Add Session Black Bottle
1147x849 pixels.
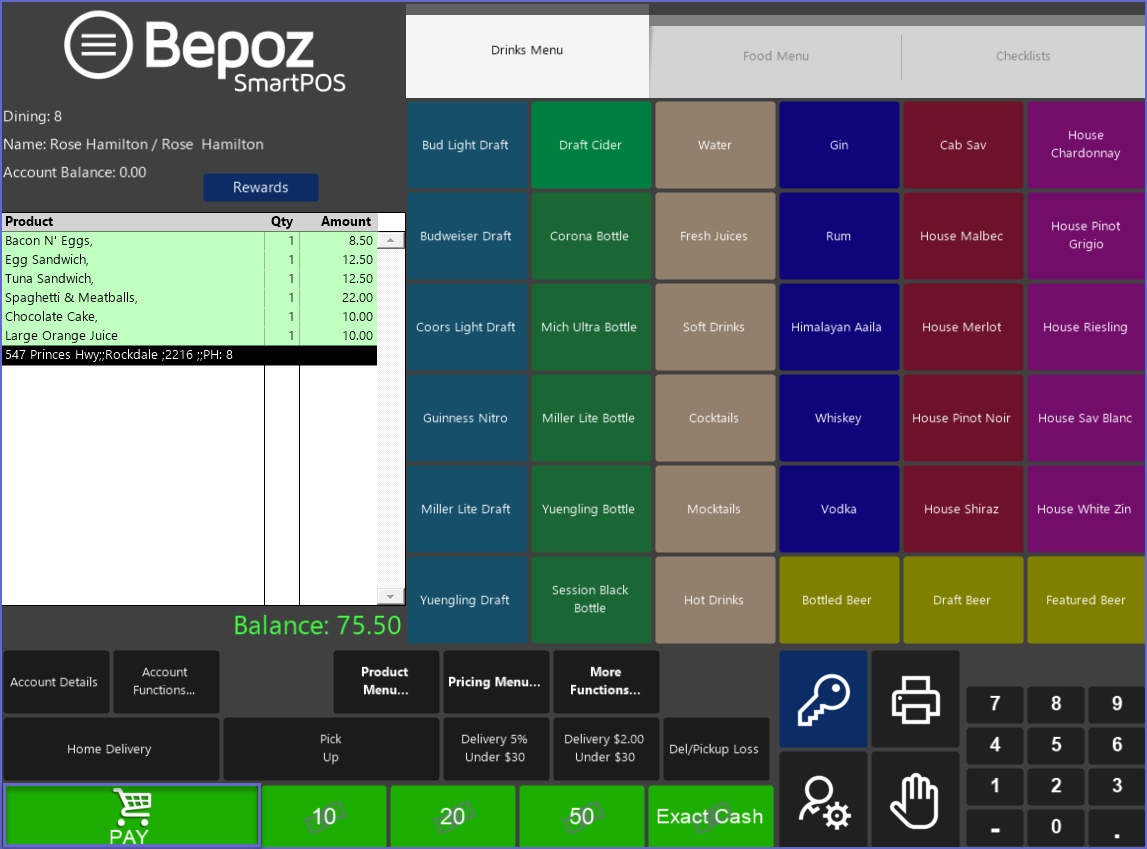coord(590,600)
